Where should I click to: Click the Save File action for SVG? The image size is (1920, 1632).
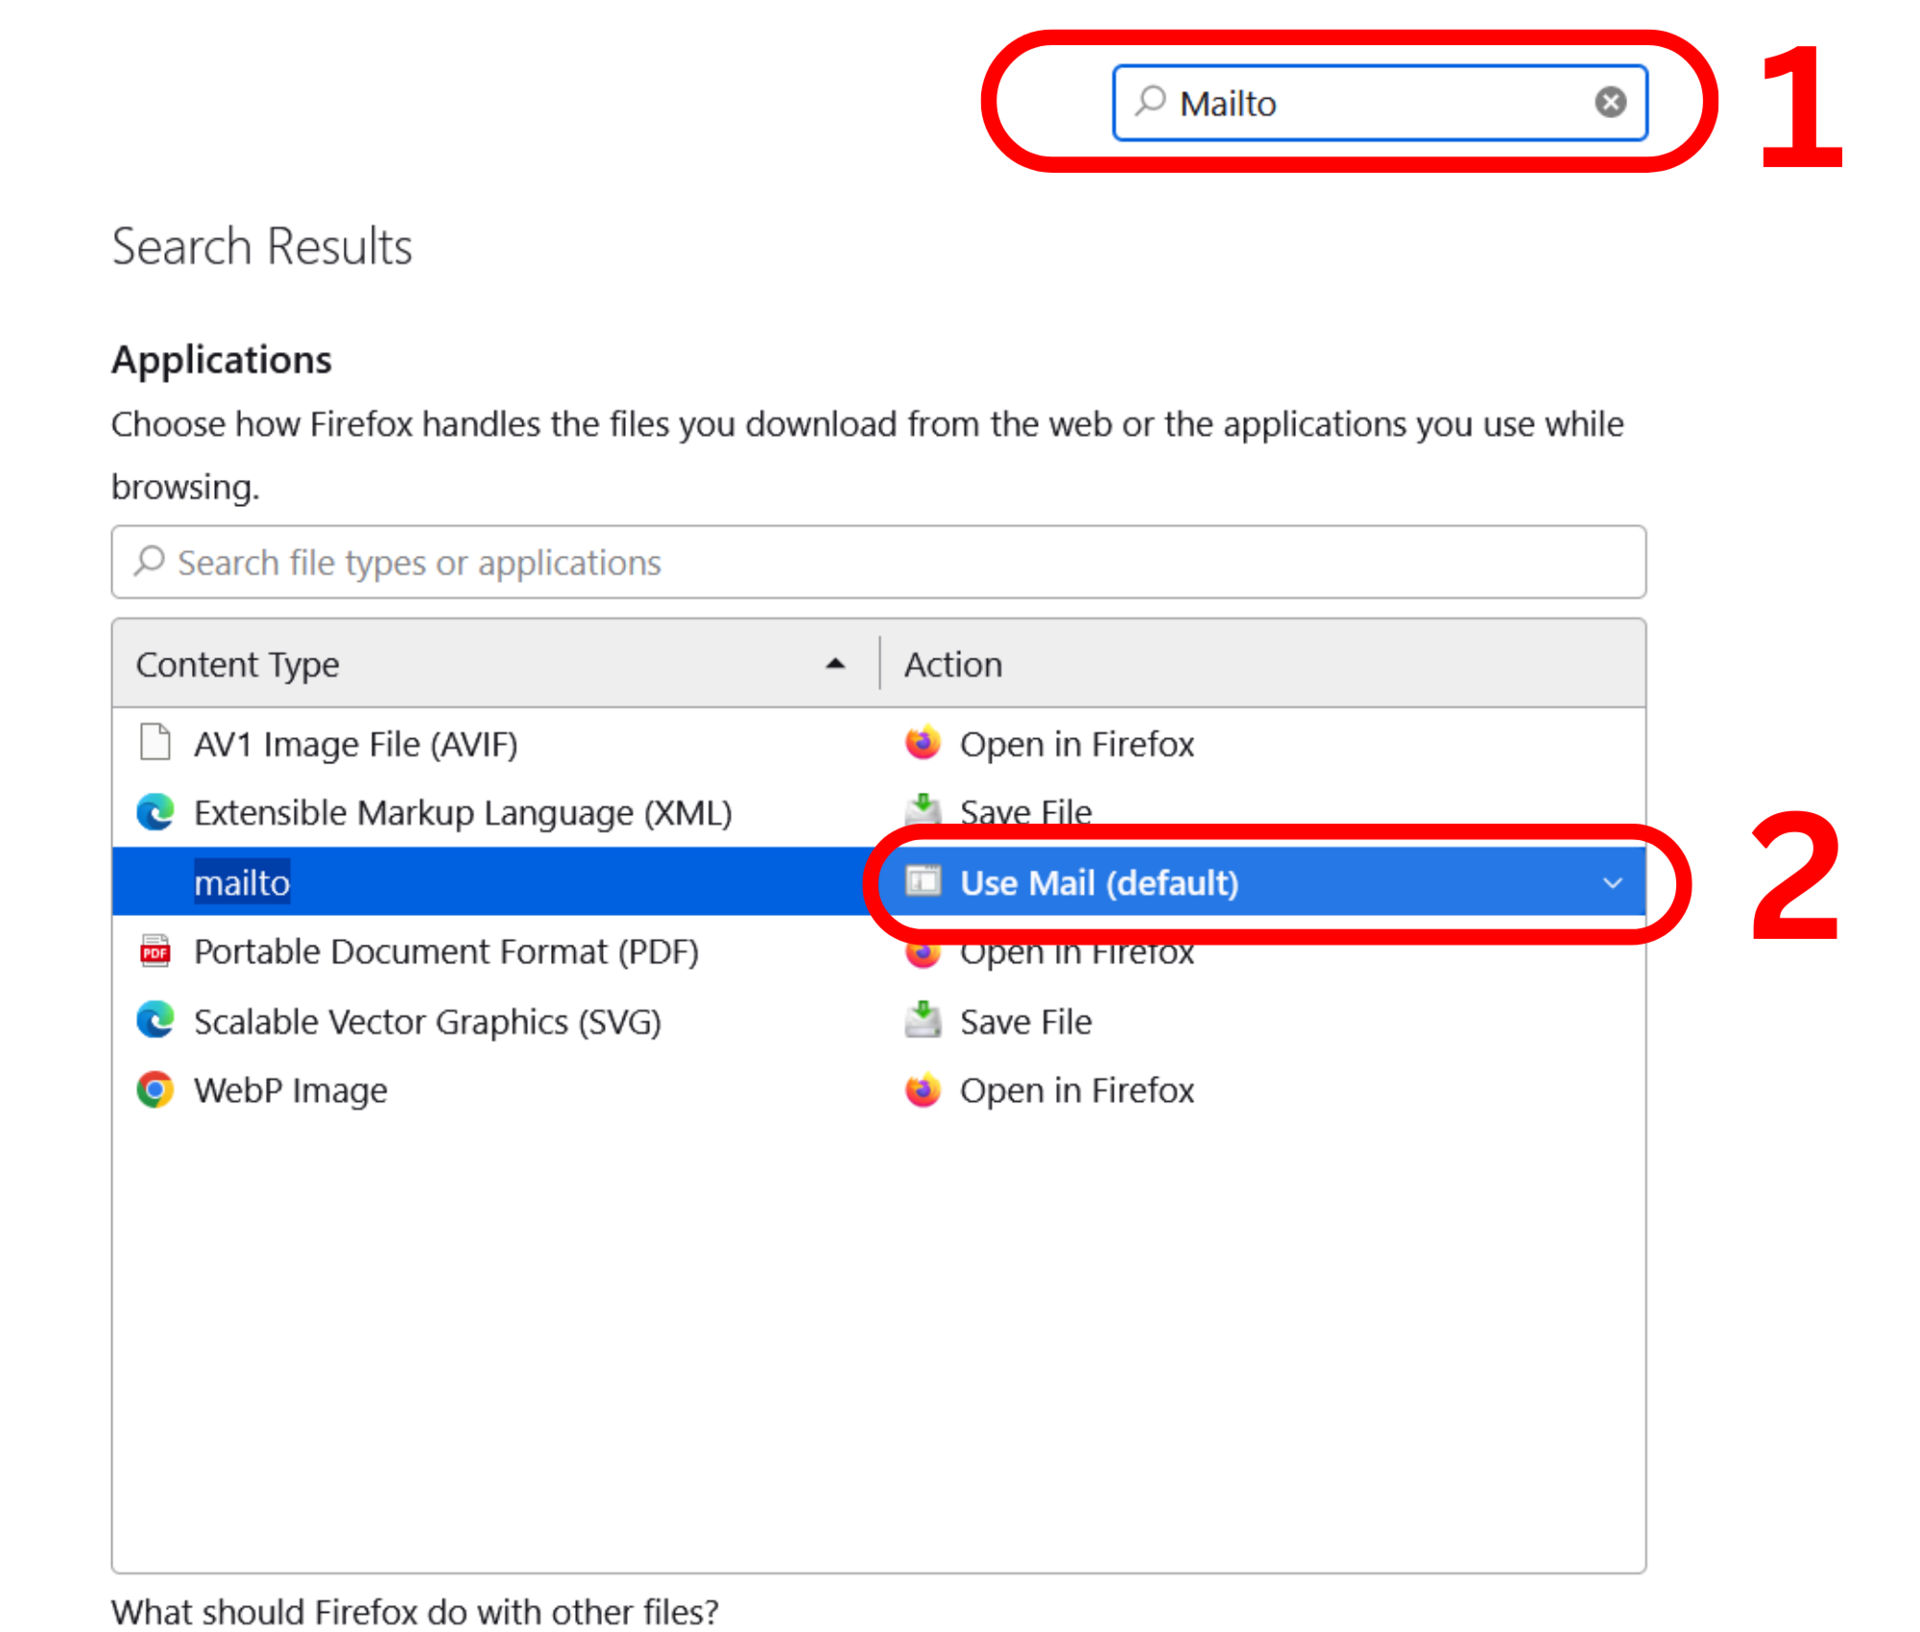1025,1021
